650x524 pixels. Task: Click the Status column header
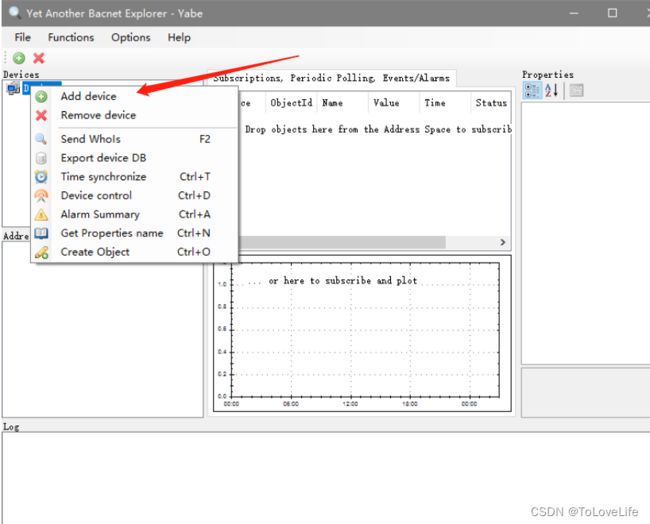click(491, 103)
